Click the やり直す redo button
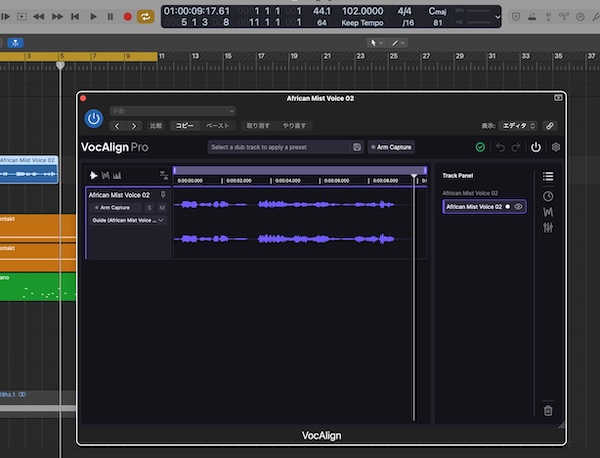The image size is (600, 458). click(x=294, y=126)
